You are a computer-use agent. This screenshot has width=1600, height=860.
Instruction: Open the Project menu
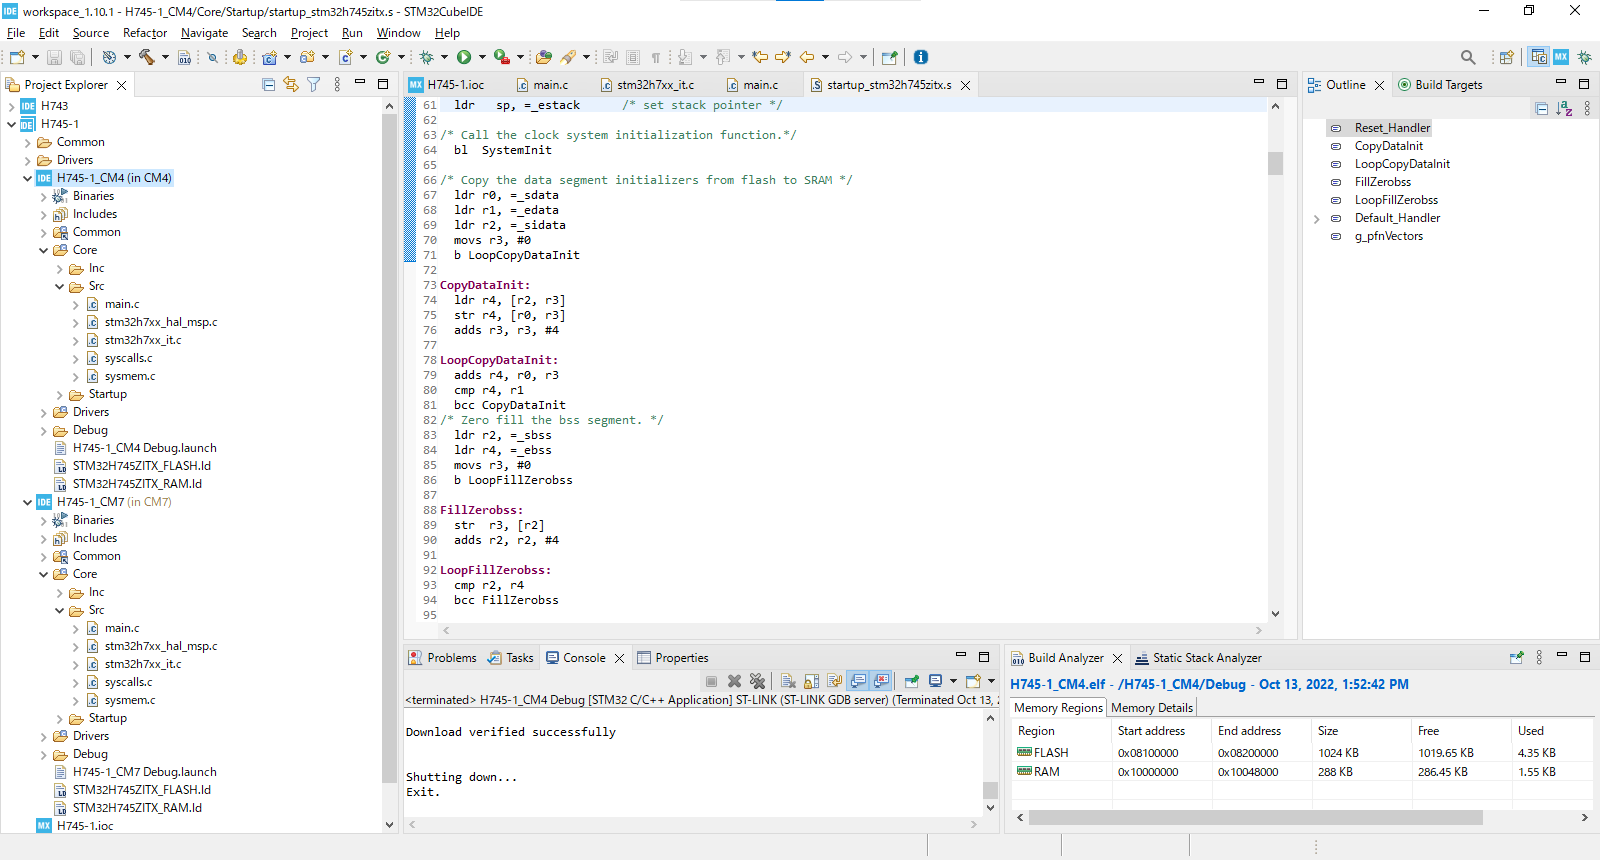309,33
